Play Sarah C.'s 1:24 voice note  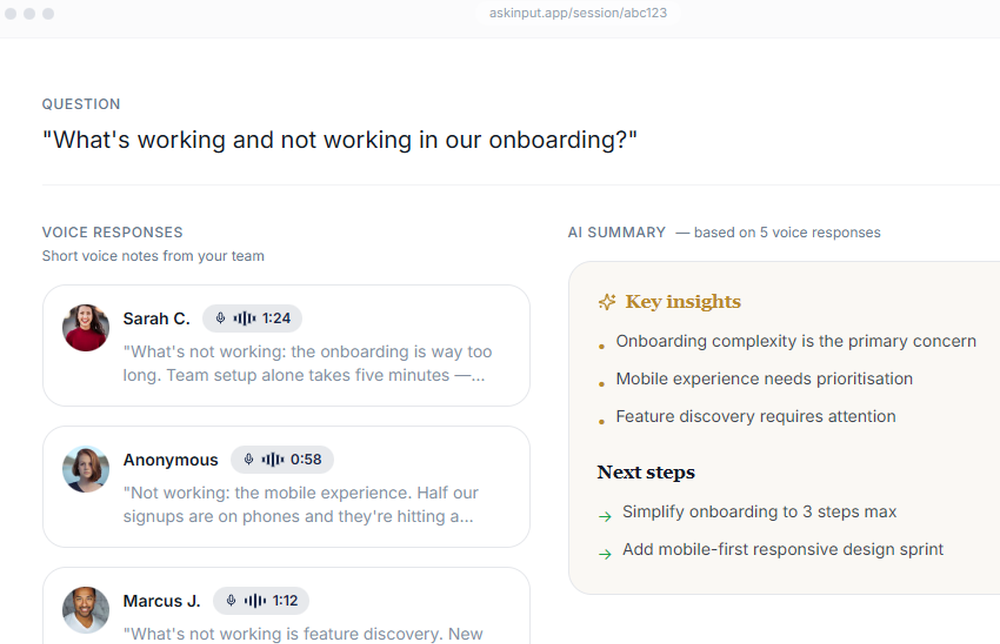(252, 318)
